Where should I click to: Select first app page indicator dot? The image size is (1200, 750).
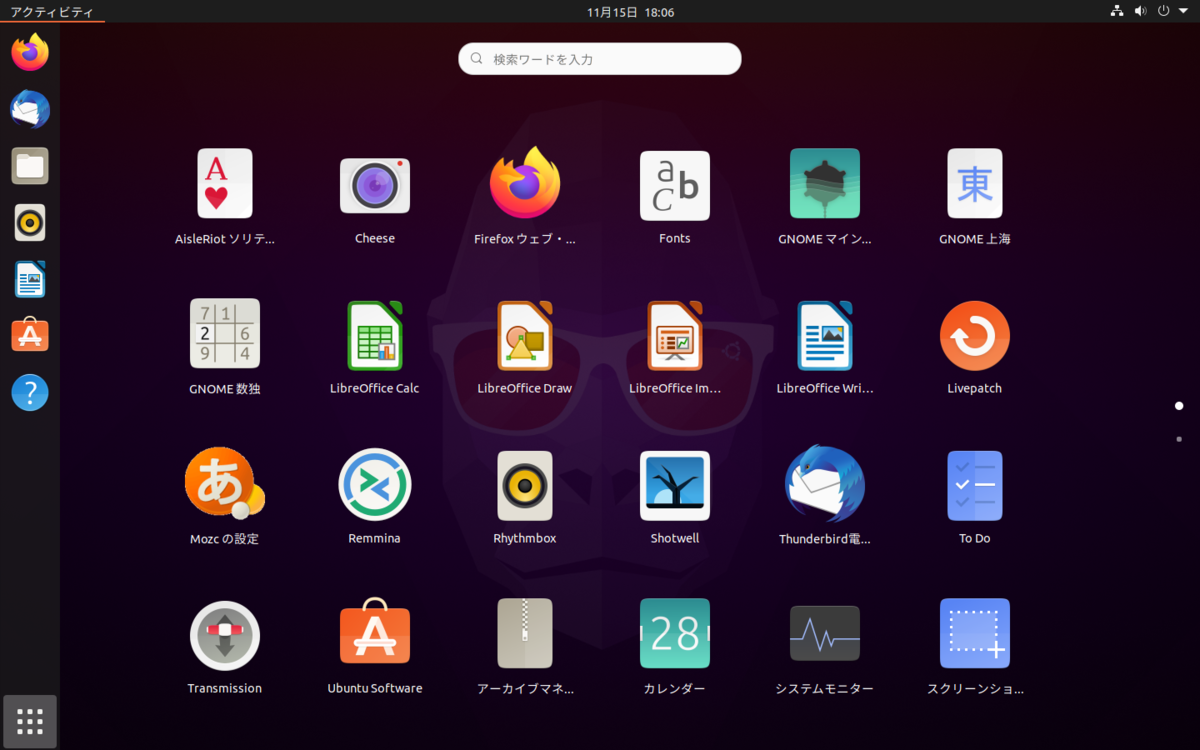[1179, 406]
